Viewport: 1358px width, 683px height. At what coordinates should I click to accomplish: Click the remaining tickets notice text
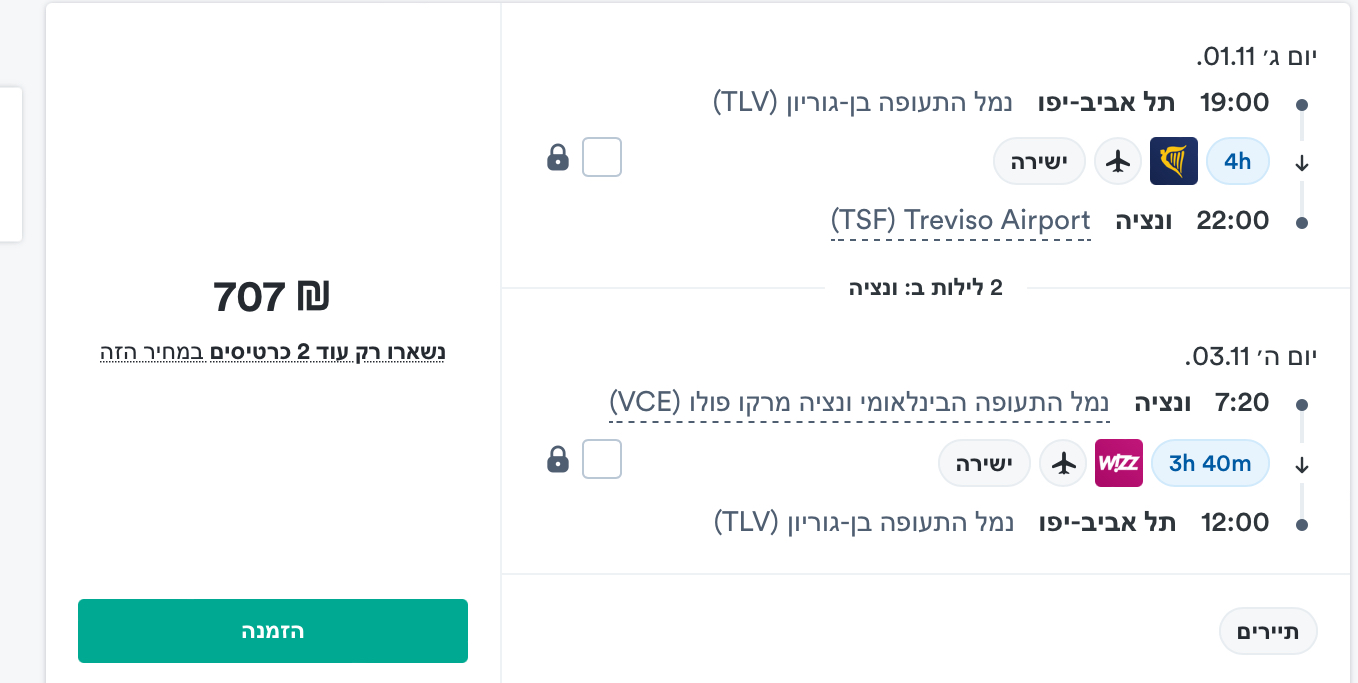[272, 352]
